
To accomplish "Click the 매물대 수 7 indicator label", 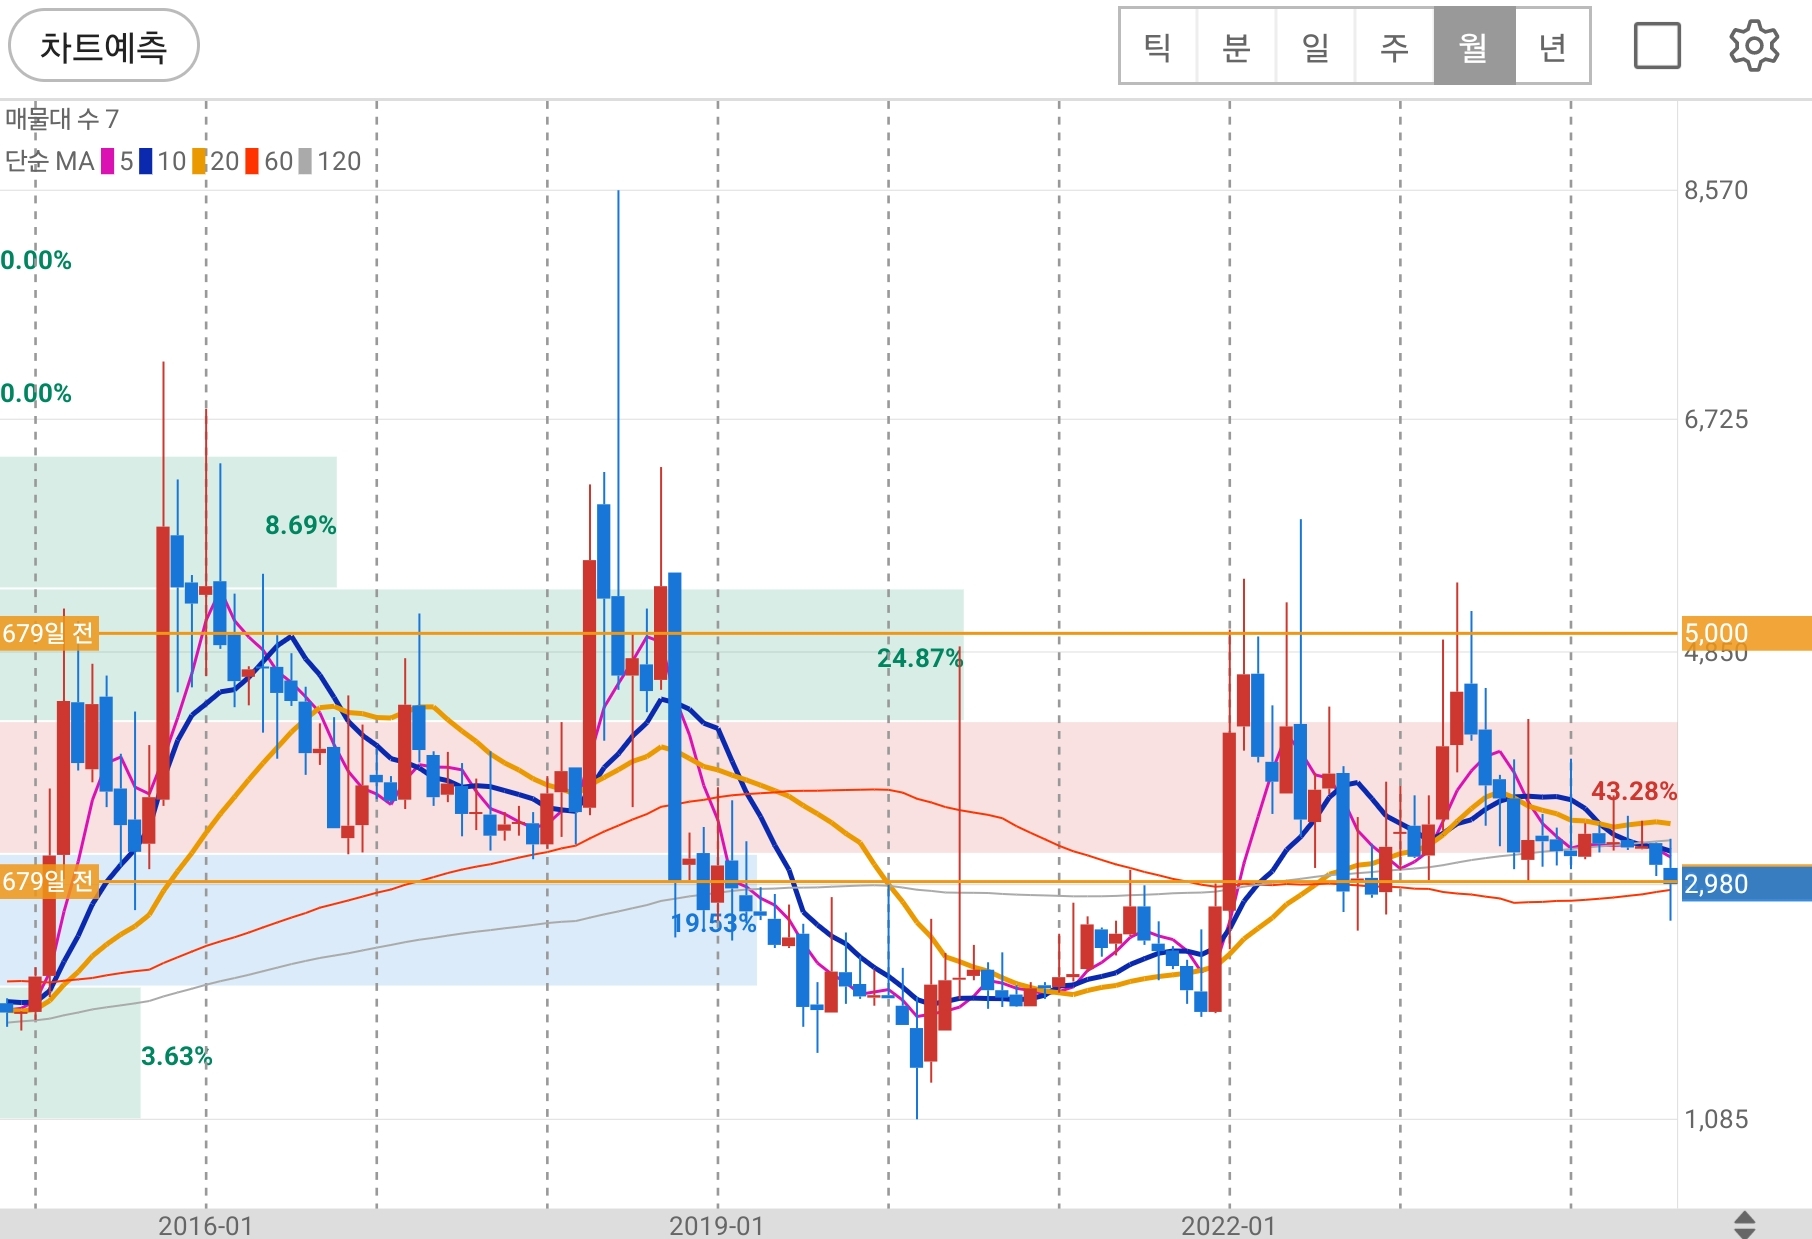I will 62,119.
